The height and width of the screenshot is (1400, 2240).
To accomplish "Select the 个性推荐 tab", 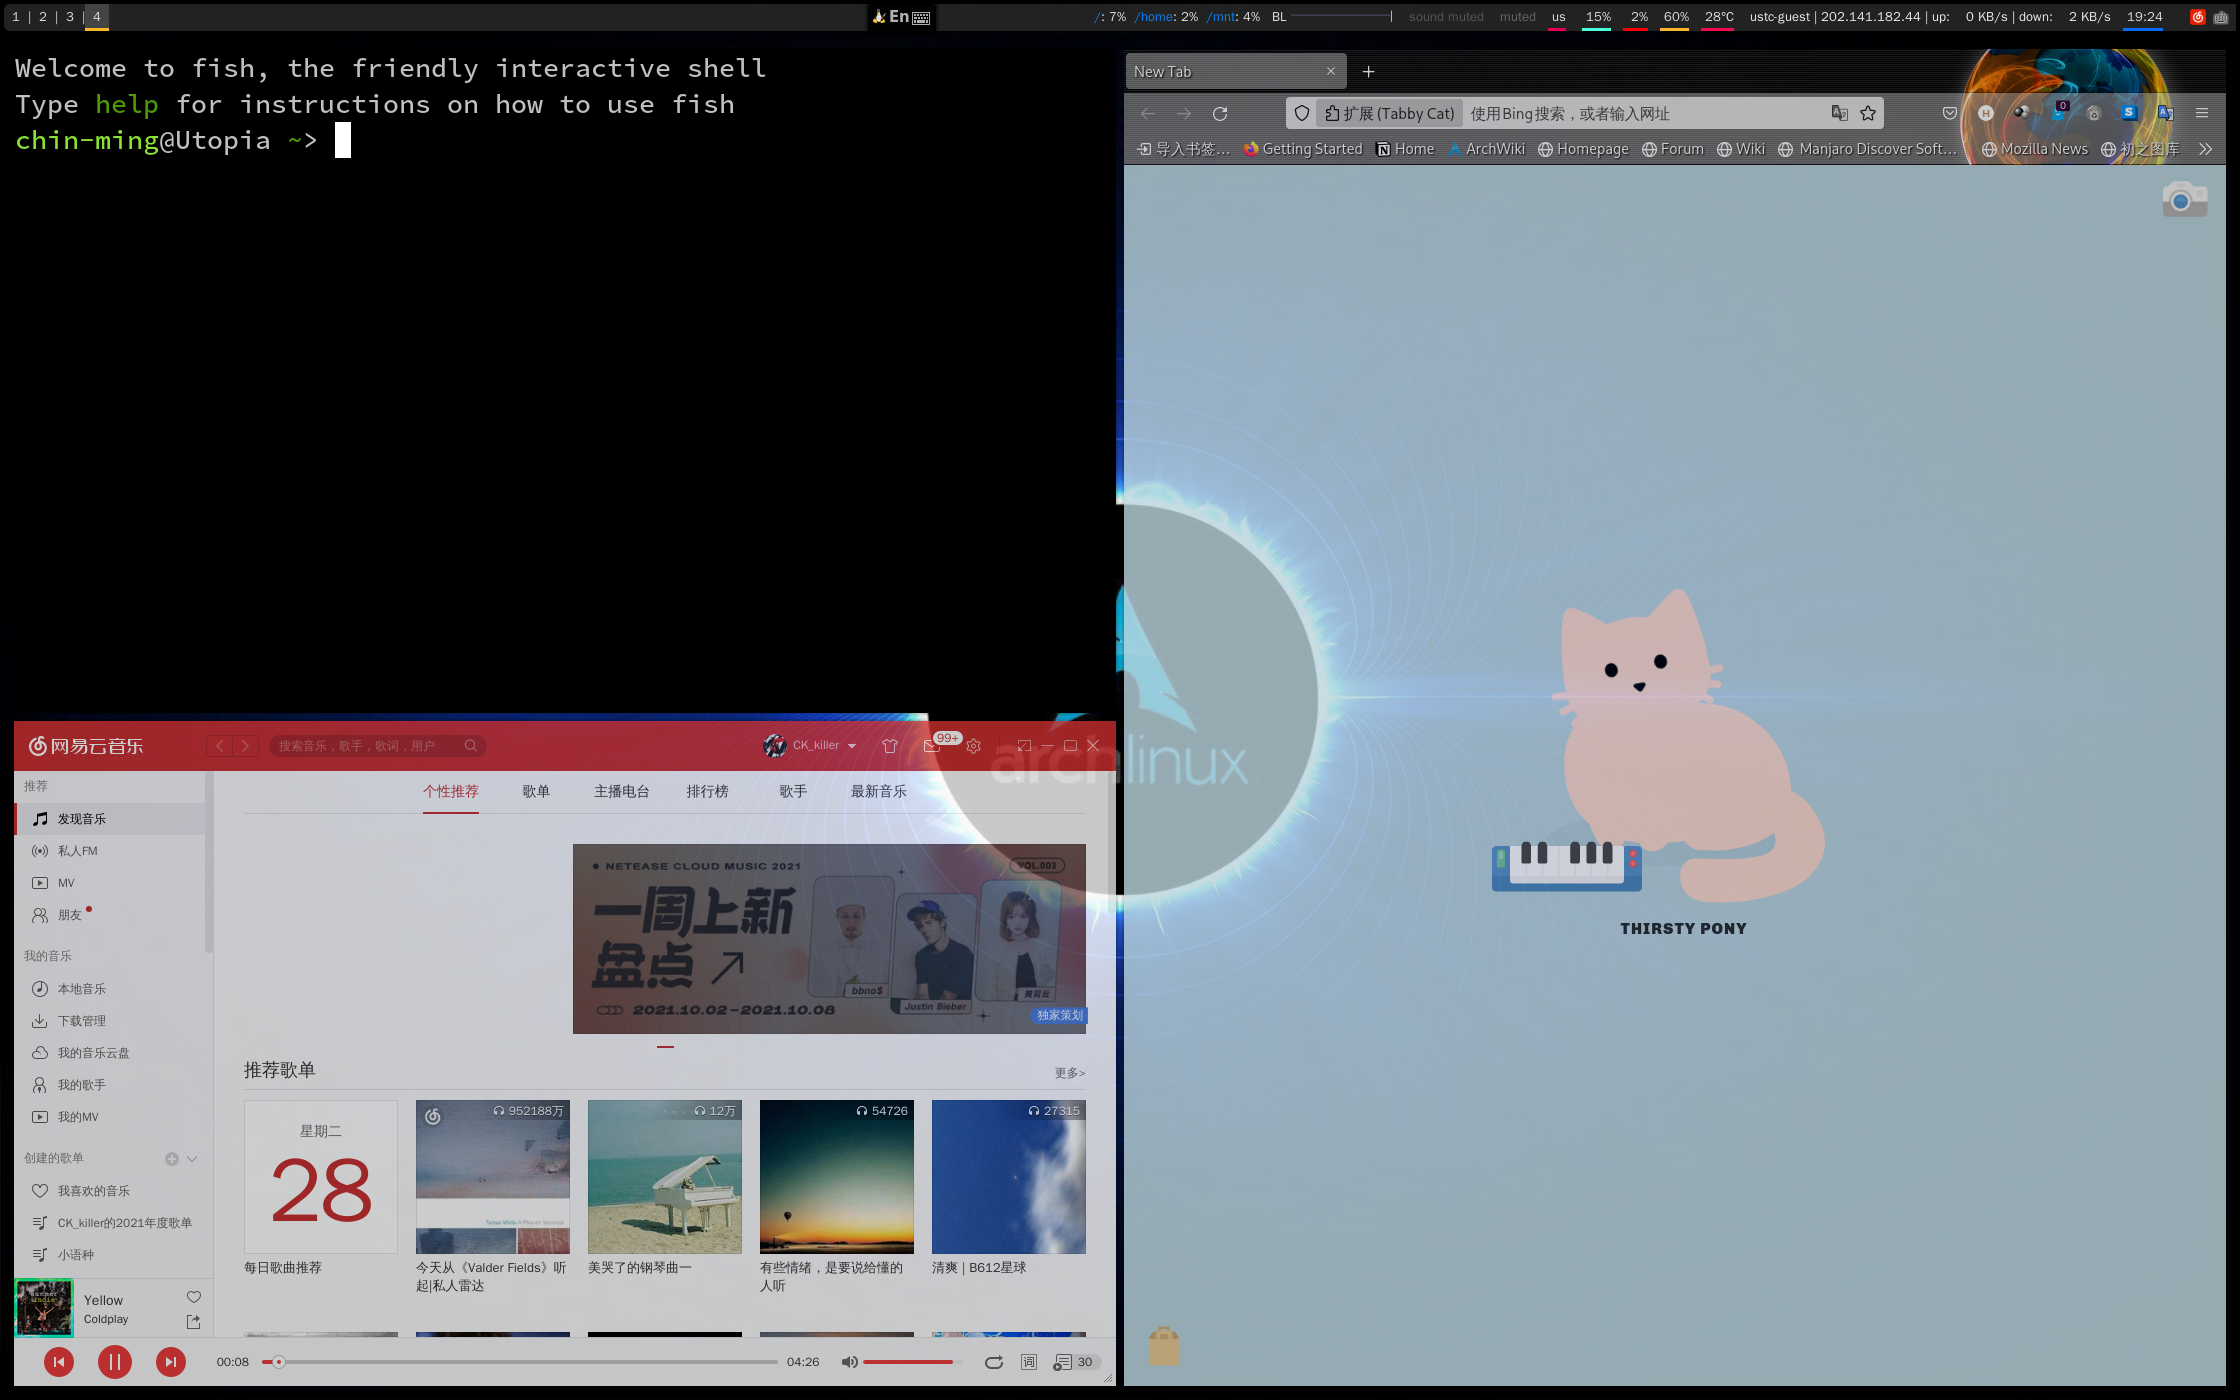I will coord(451,791).
